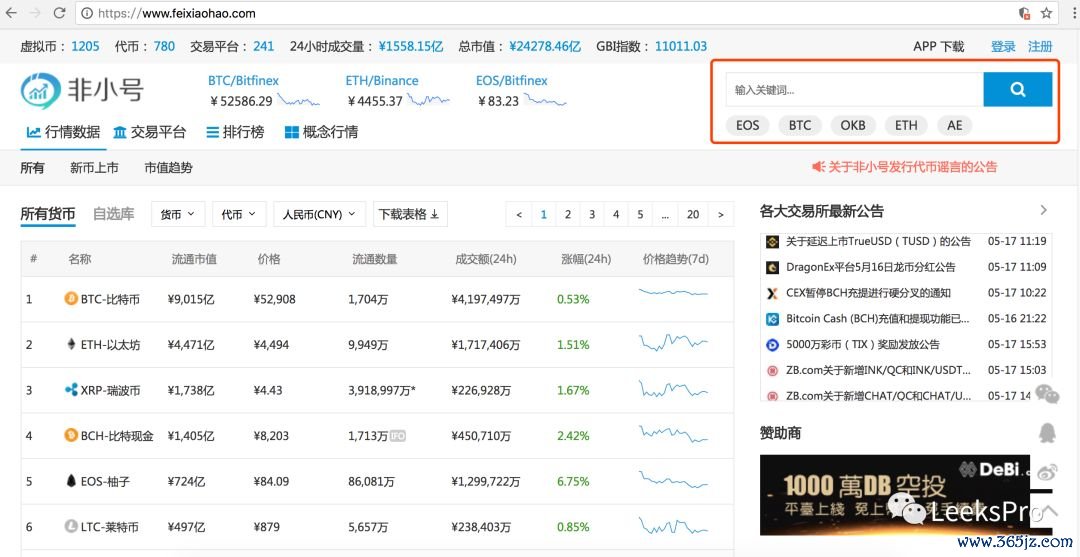
Task: Open the 人民币(CNY) currency dropdown
Action: (x=319, y=214)
